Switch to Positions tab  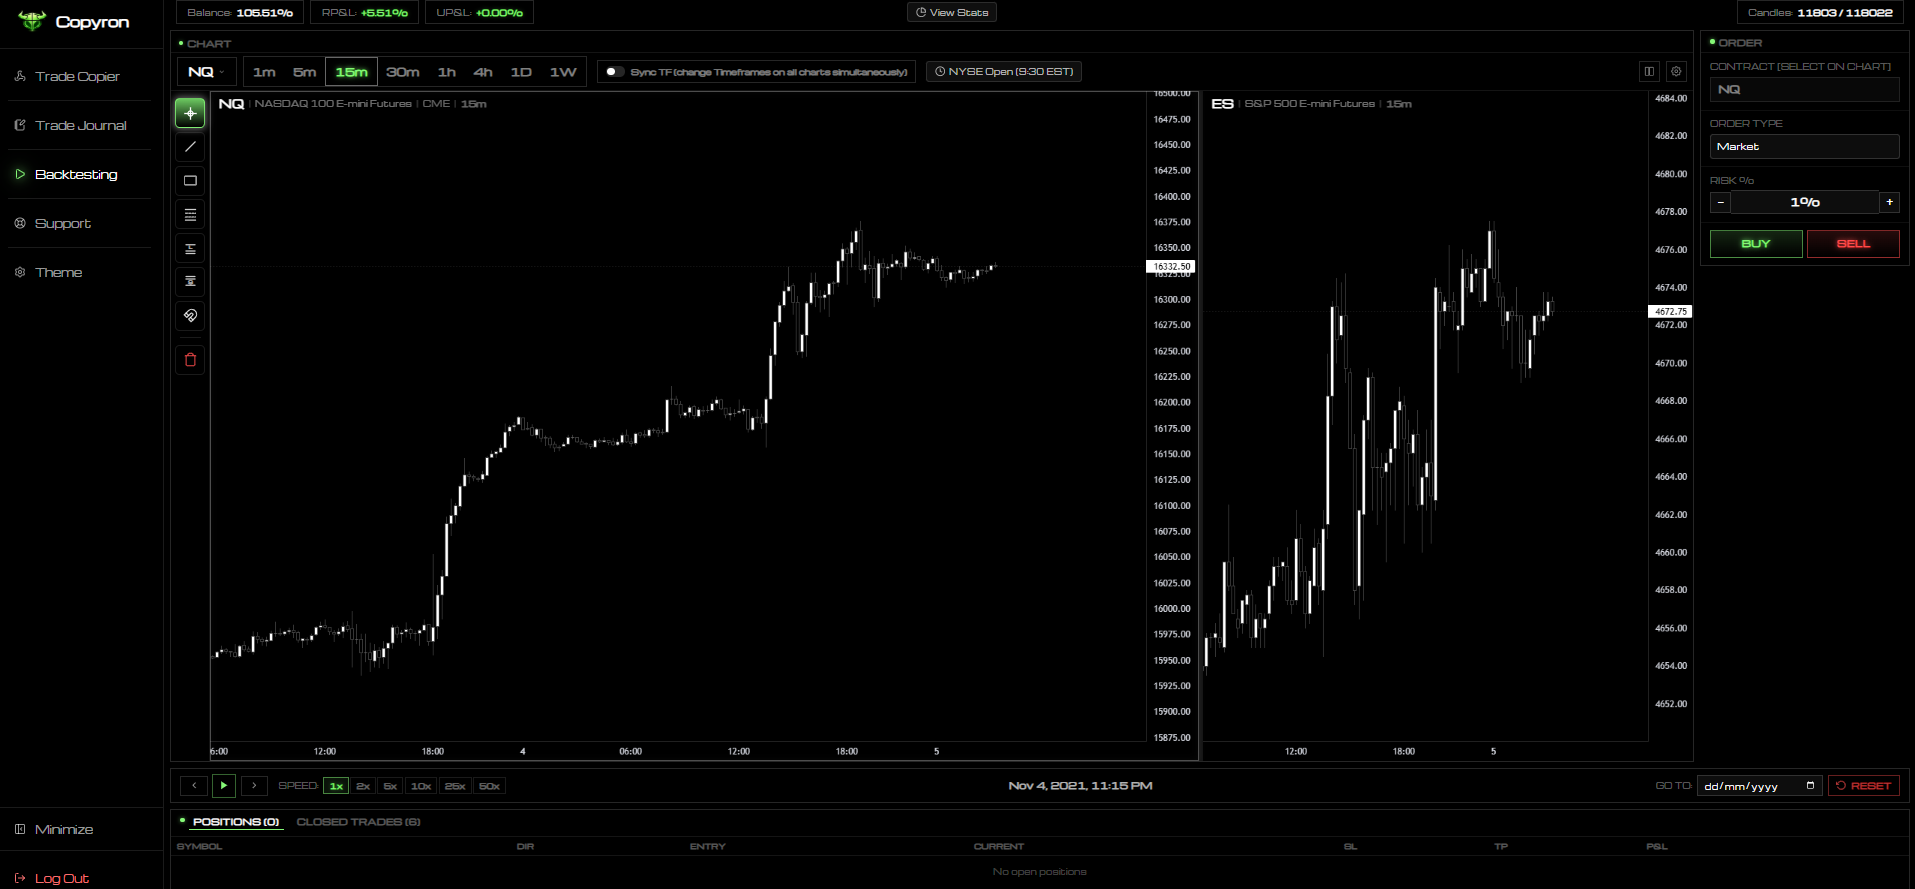(x=236, y=822)
